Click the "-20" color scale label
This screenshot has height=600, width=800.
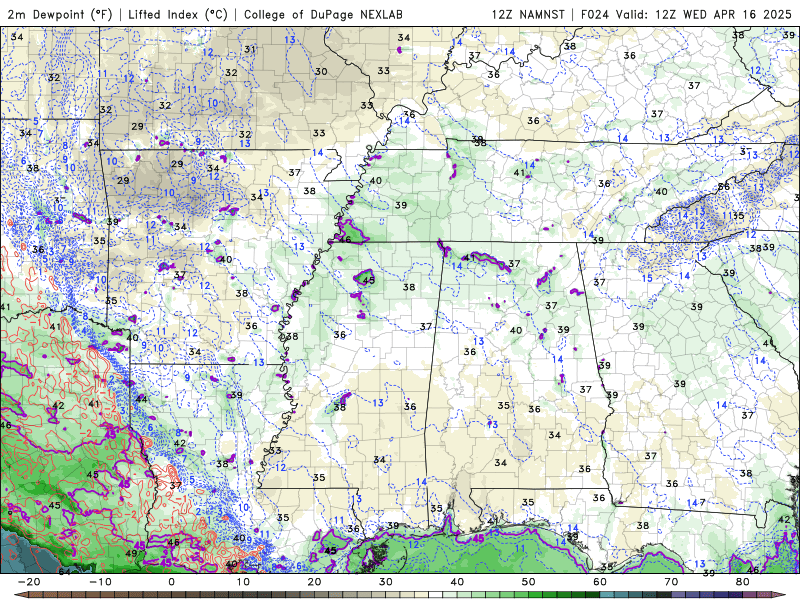click(x=29, y=582)
